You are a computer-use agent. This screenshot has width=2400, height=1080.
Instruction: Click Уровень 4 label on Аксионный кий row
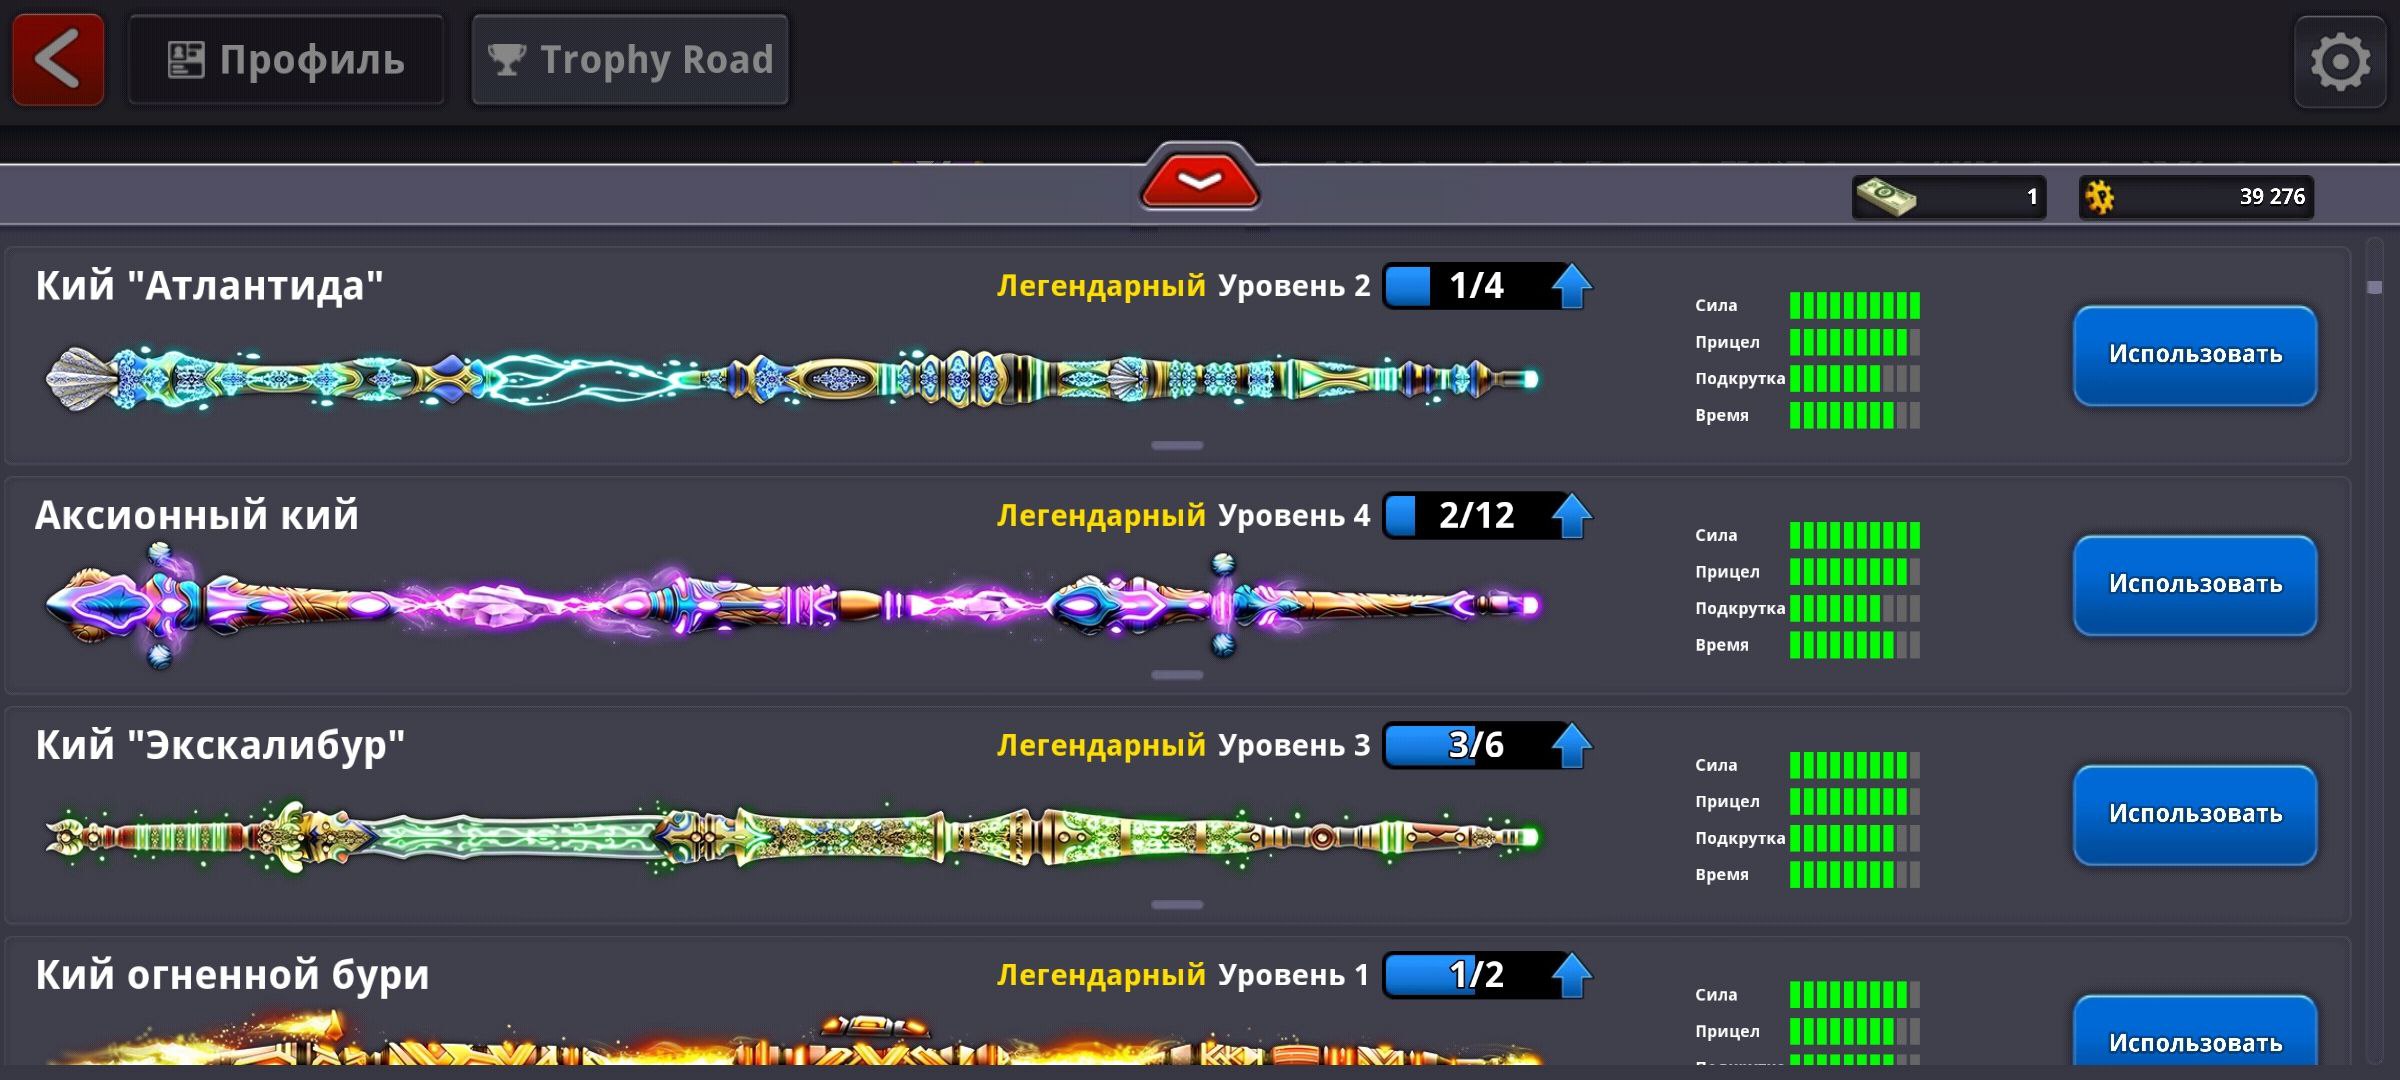point(1294,516)
